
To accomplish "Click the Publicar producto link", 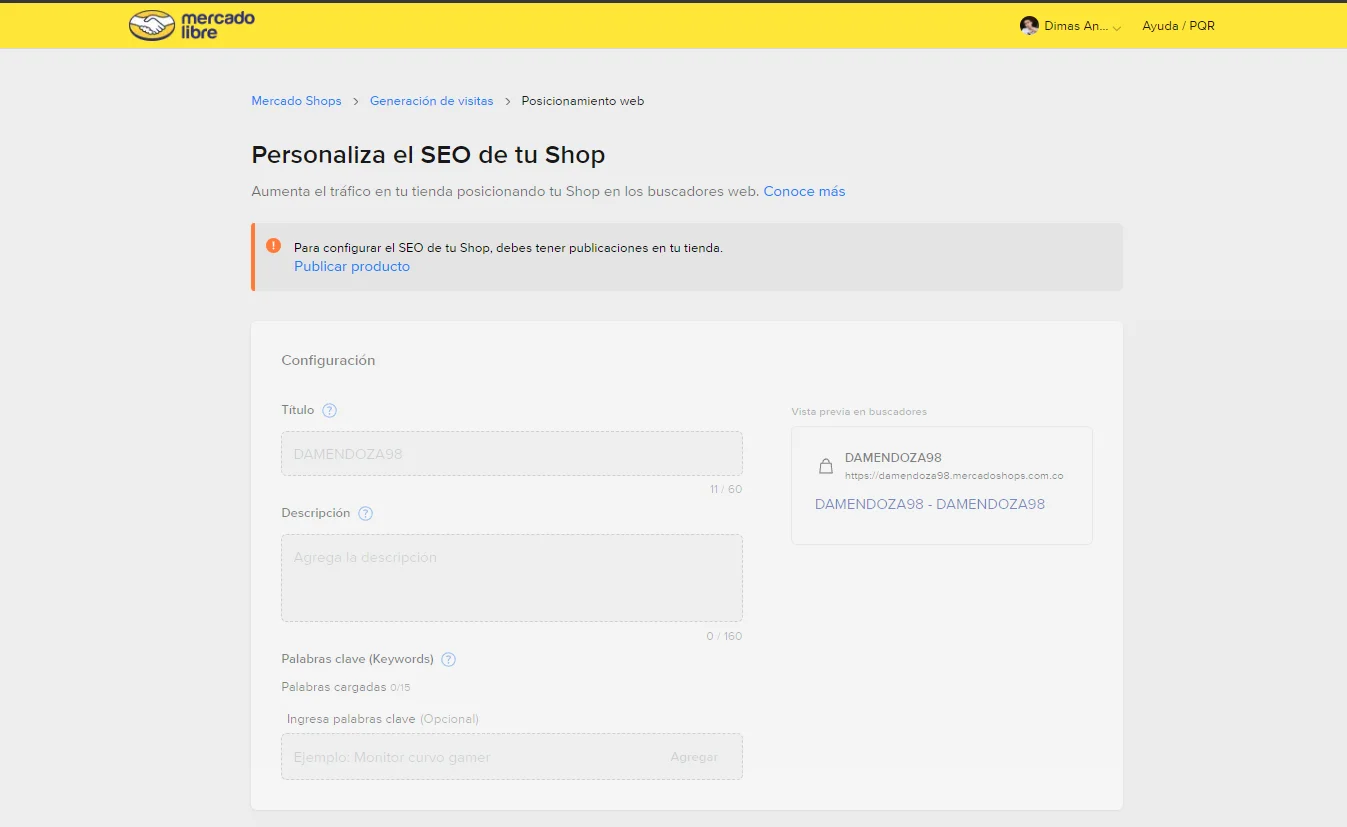I will 351,266.
